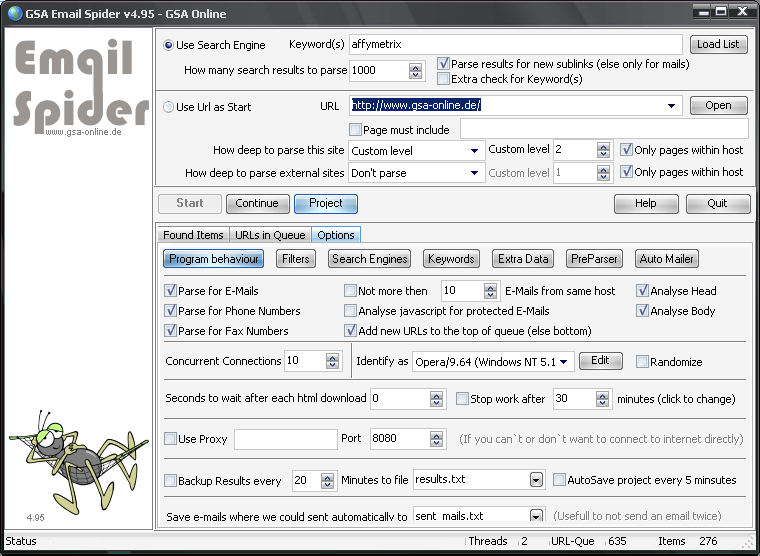Image resolution: width=760 pixels, height=556 pixels.
Task: Click the Email Spider logo
Action: 80,86
